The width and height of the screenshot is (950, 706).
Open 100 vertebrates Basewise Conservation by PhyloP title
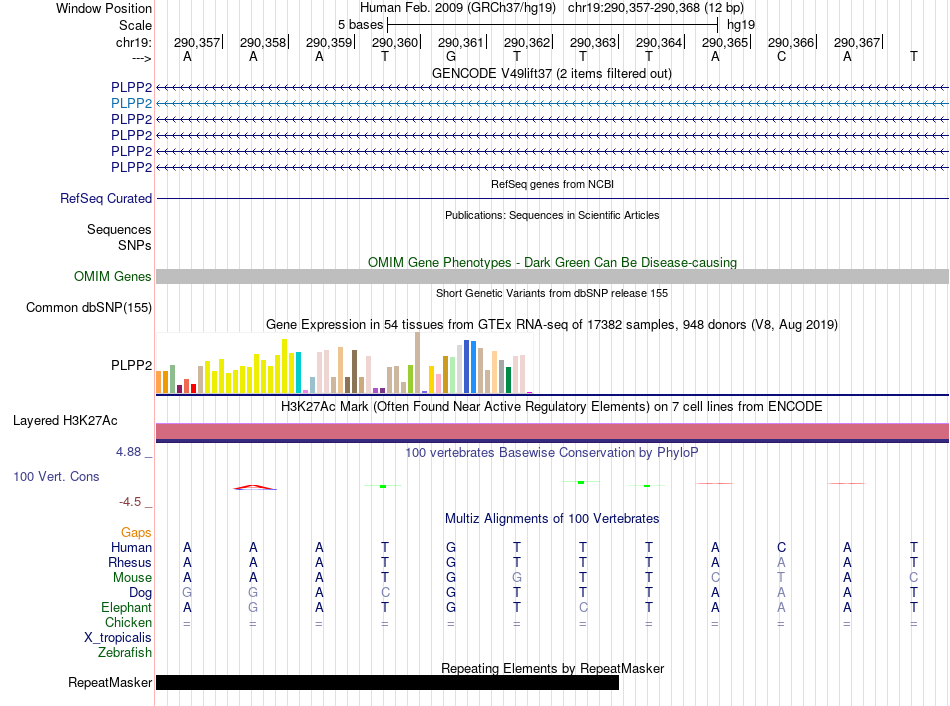pyautogui.click(x=552, y=452)
